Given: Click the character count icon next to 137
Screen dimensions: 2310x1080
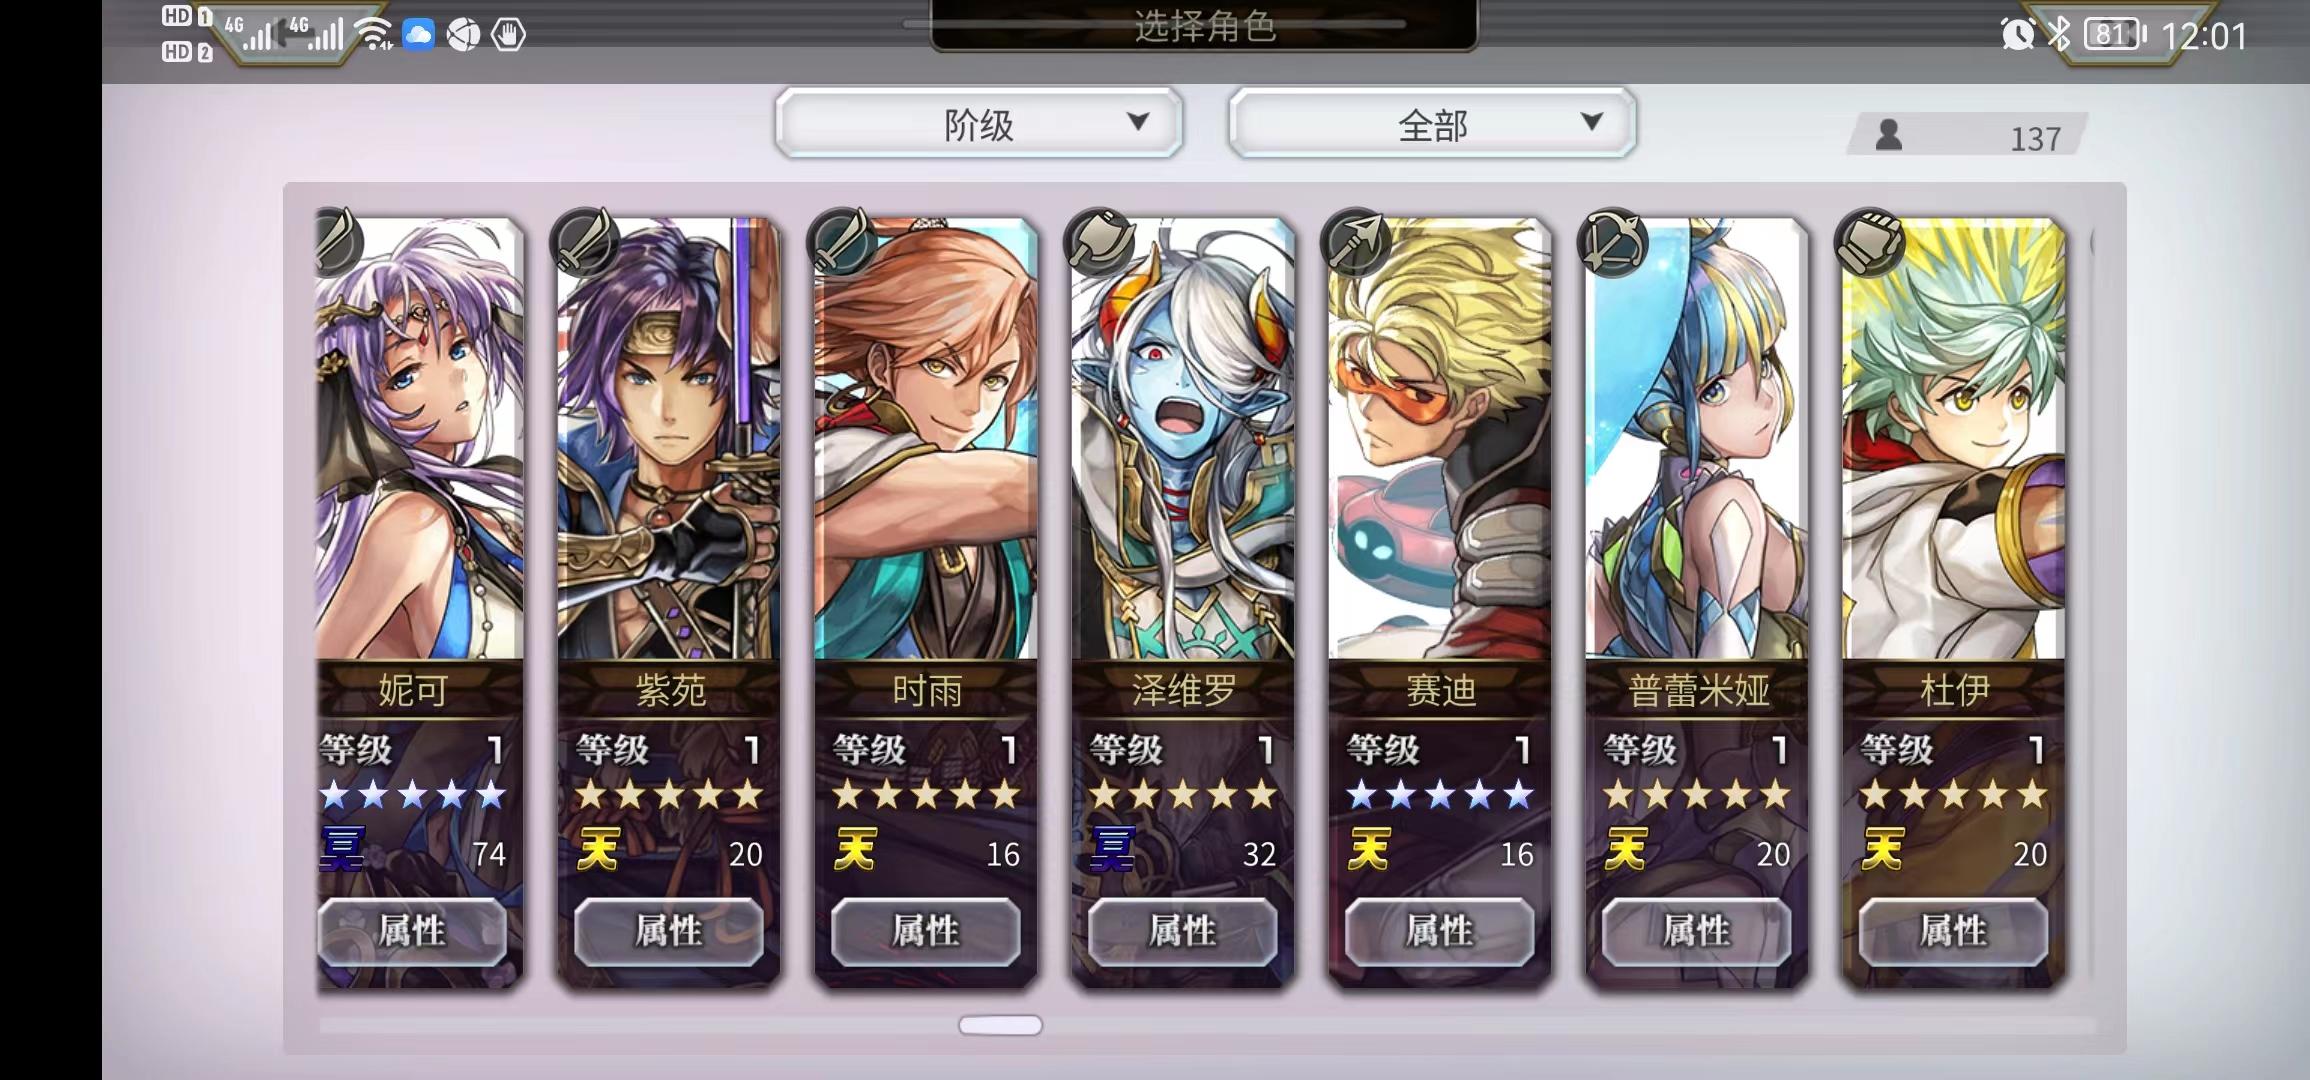Looking at the screenshot, I should point(1889,135).
